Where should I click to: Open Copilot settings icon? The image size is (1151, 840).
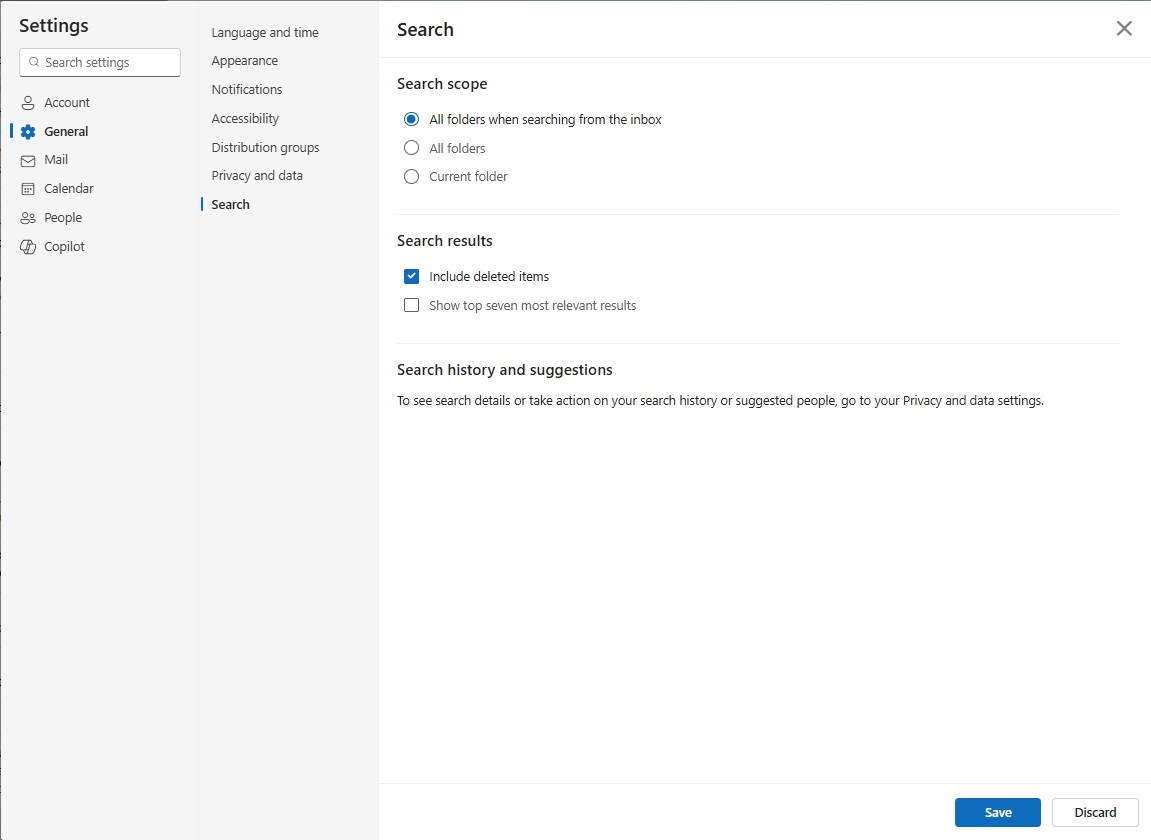click(x=27, y=246)
